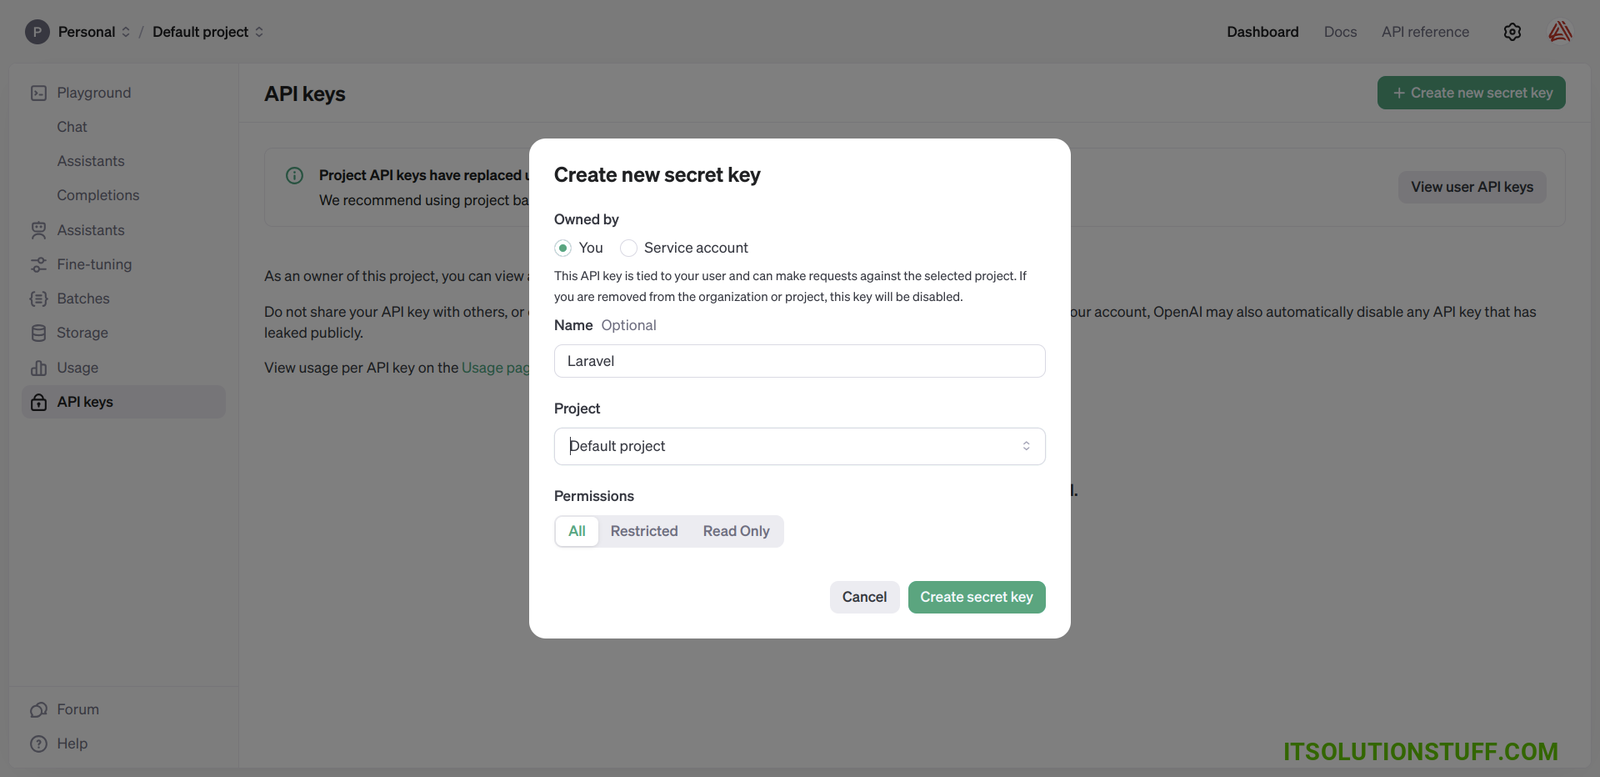
Task: Click the Usage bar chart icon
Action: 39,368
